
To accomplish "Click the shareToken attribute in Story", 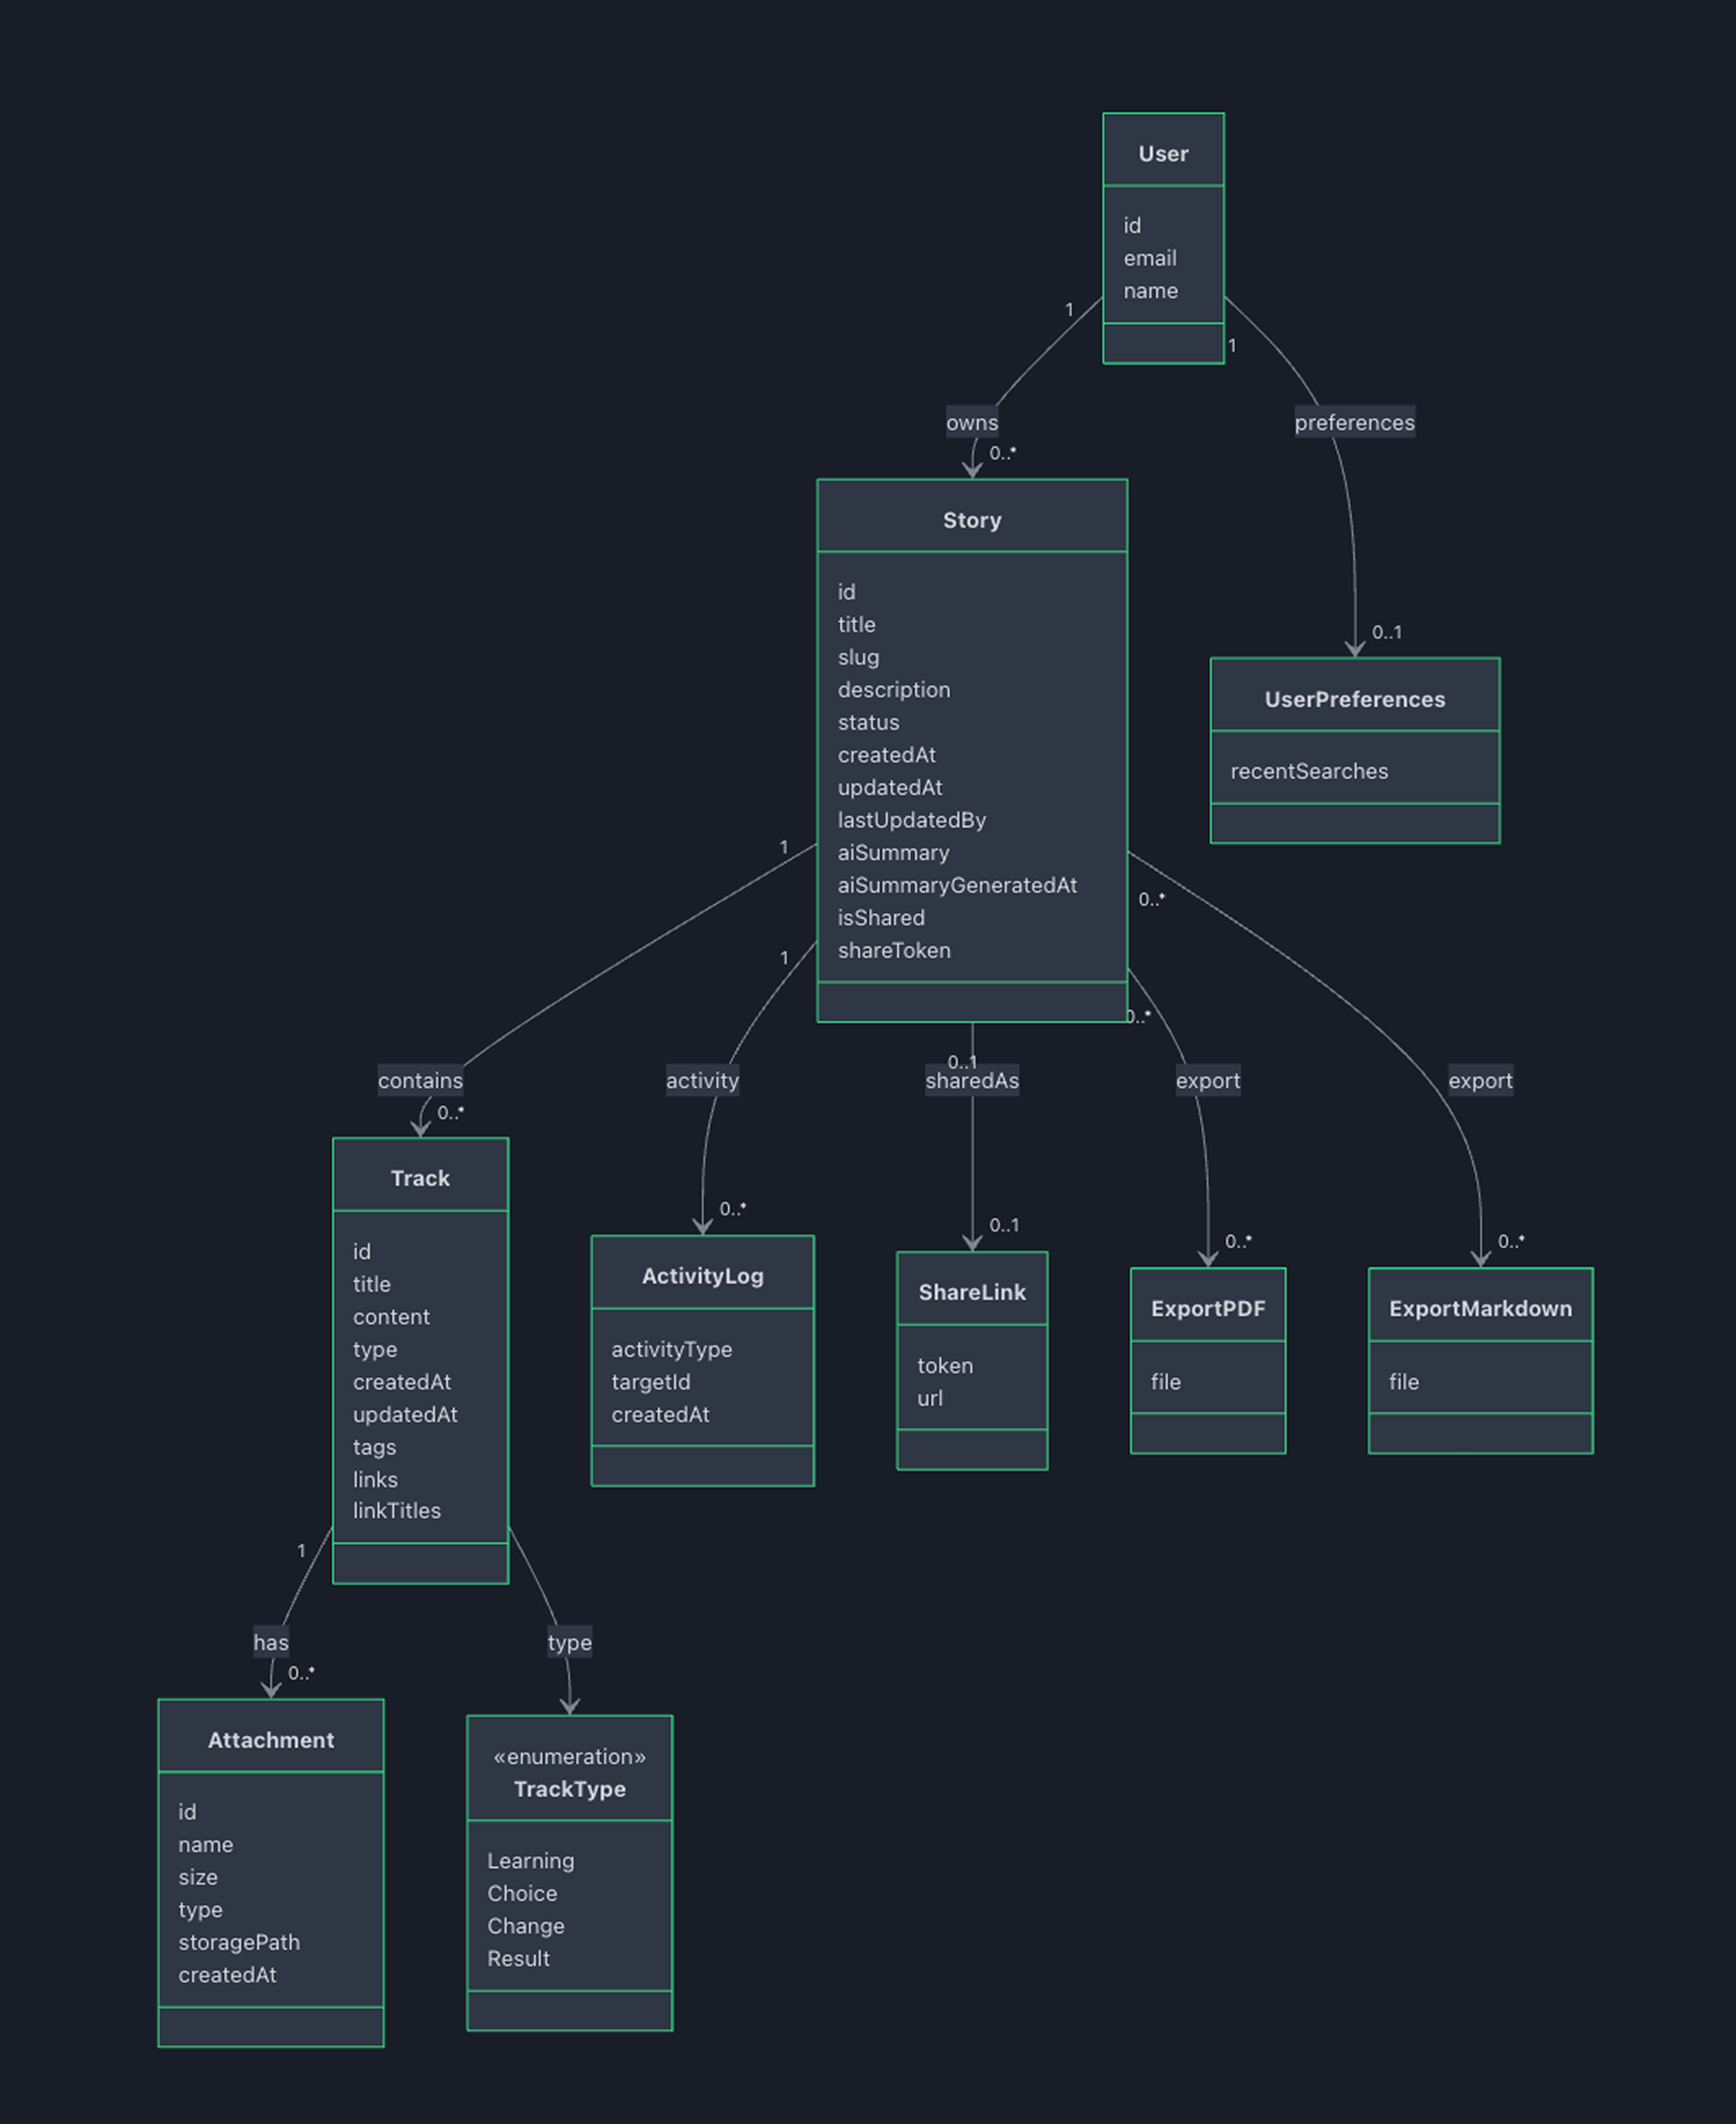I will [893, 950].
